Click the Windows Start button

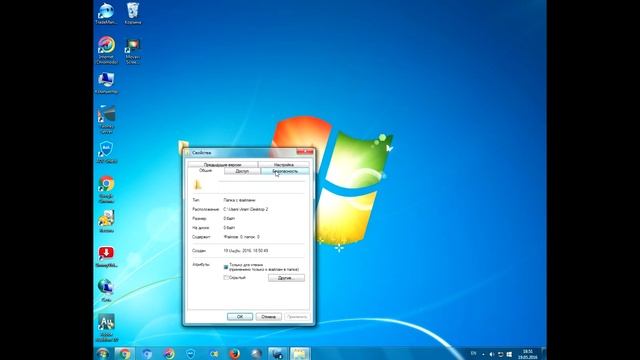[x=102, y=353]
